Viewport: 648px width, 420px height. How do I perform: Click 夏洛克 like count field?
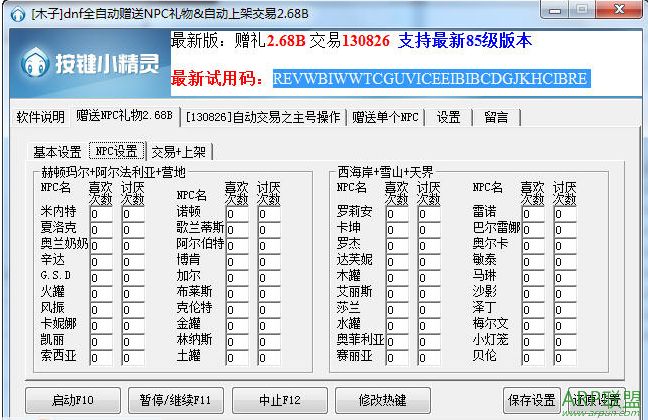(x=101, y=229)
